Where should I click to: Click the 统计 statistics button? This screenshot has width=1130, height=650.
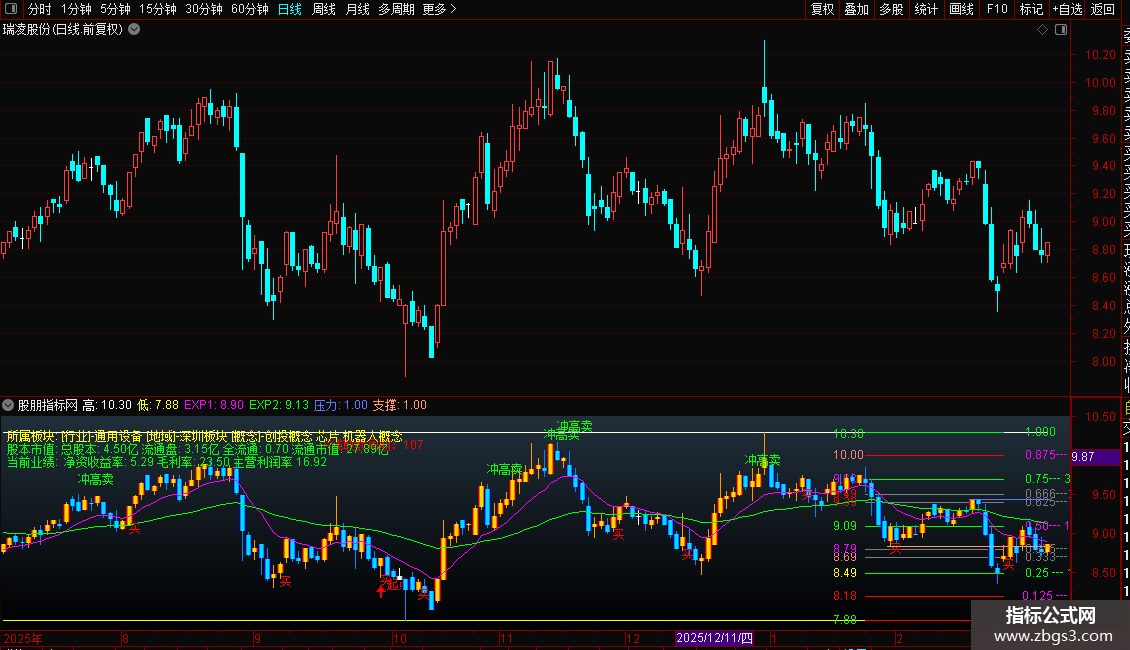pos(926,9)
